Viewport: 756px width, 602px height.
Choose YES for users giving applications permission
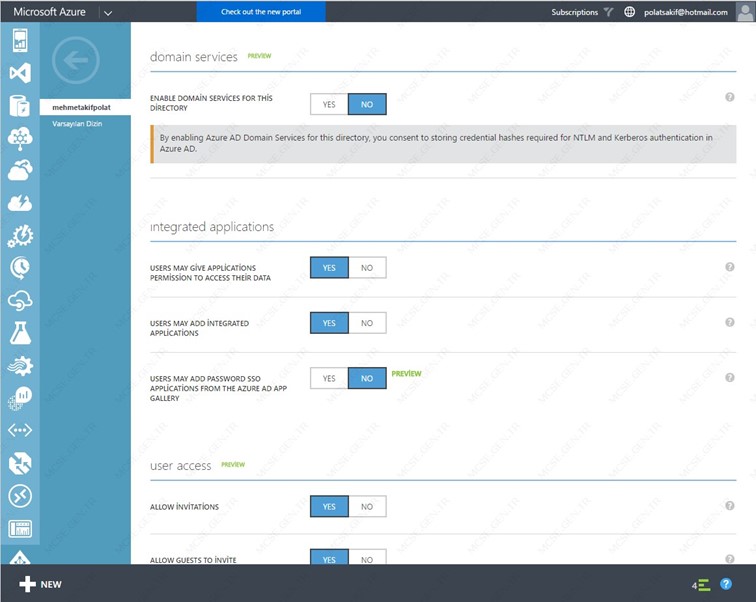(x=329, y=268)
